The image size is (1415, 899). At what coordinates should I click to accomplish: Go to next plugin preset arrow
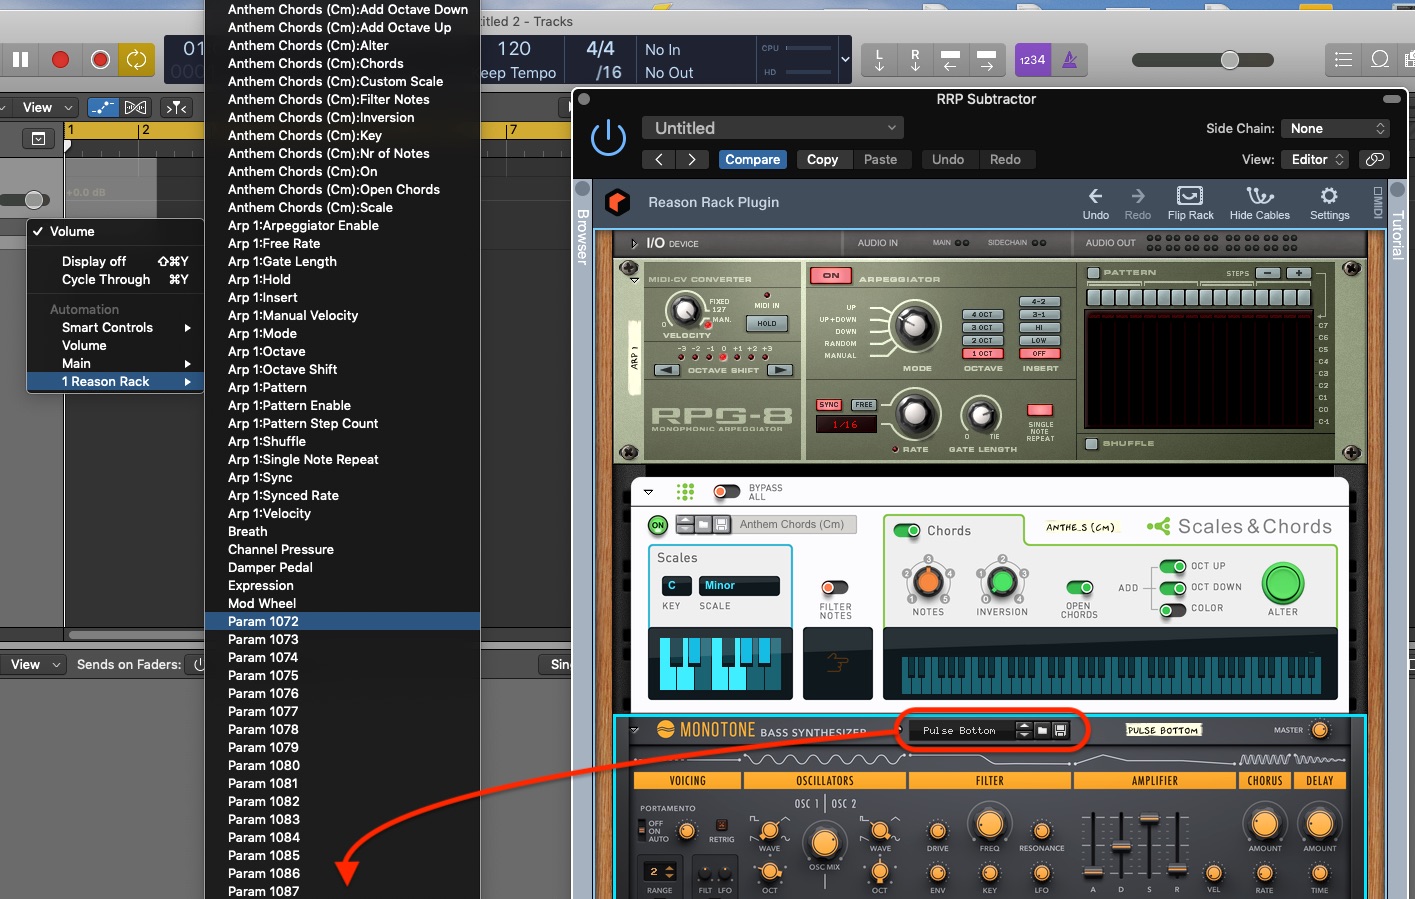692,159
